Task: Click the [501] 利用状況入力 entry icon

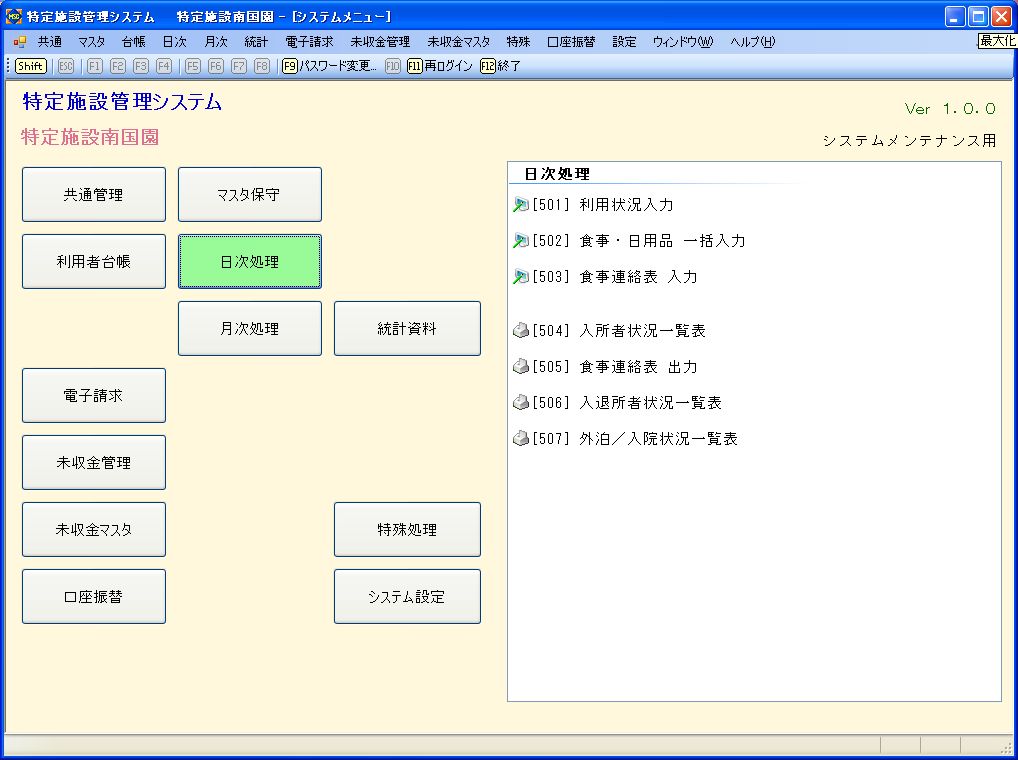Action: point(520,205)
